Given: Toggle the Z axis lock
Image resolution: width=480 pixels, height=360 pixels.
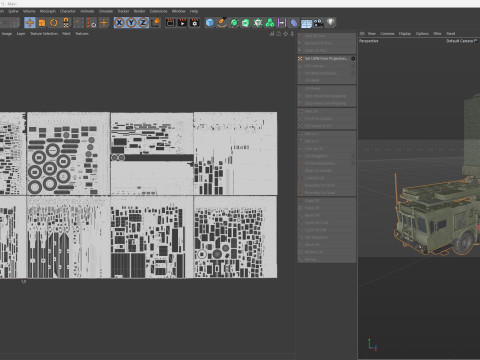Looking at the screenshot, I should coord(143,23).
